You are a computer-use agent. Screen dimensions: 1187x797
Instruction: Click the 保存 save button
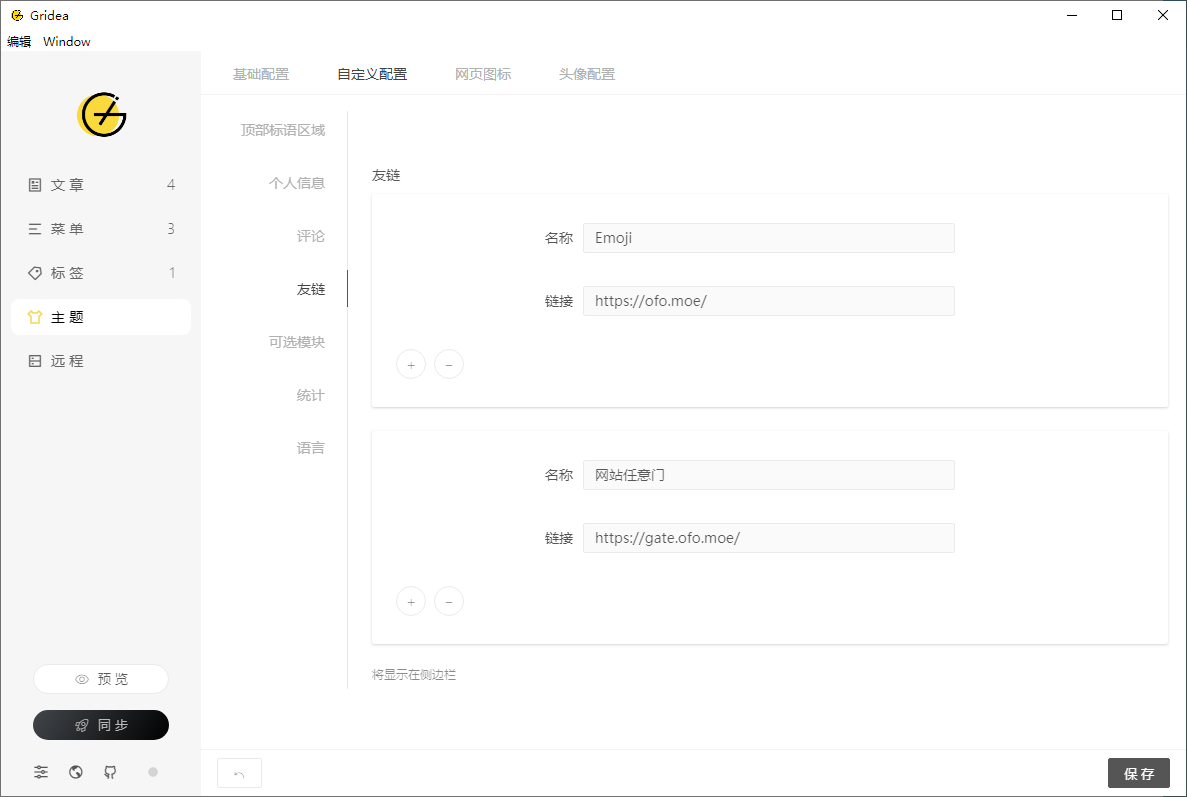[1139, 774]
